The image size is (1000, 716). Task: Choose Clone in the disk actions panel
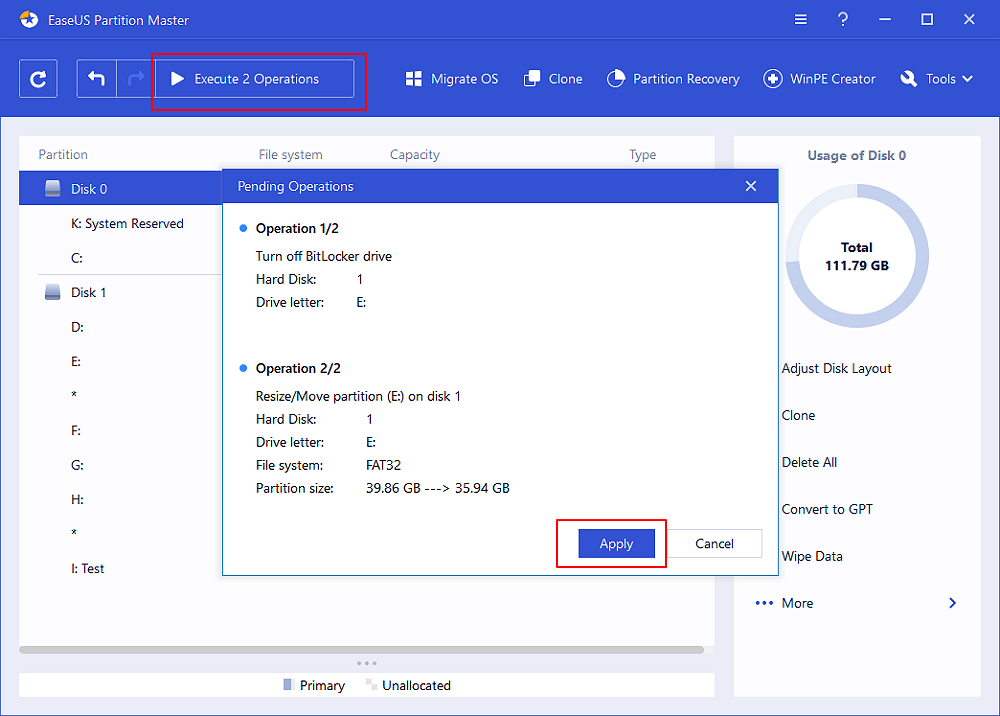[798, 416]
